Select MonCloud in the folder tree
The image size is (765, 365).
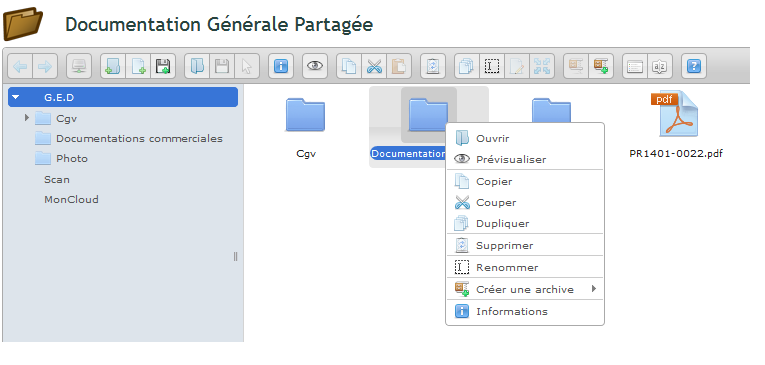point(71,200)
